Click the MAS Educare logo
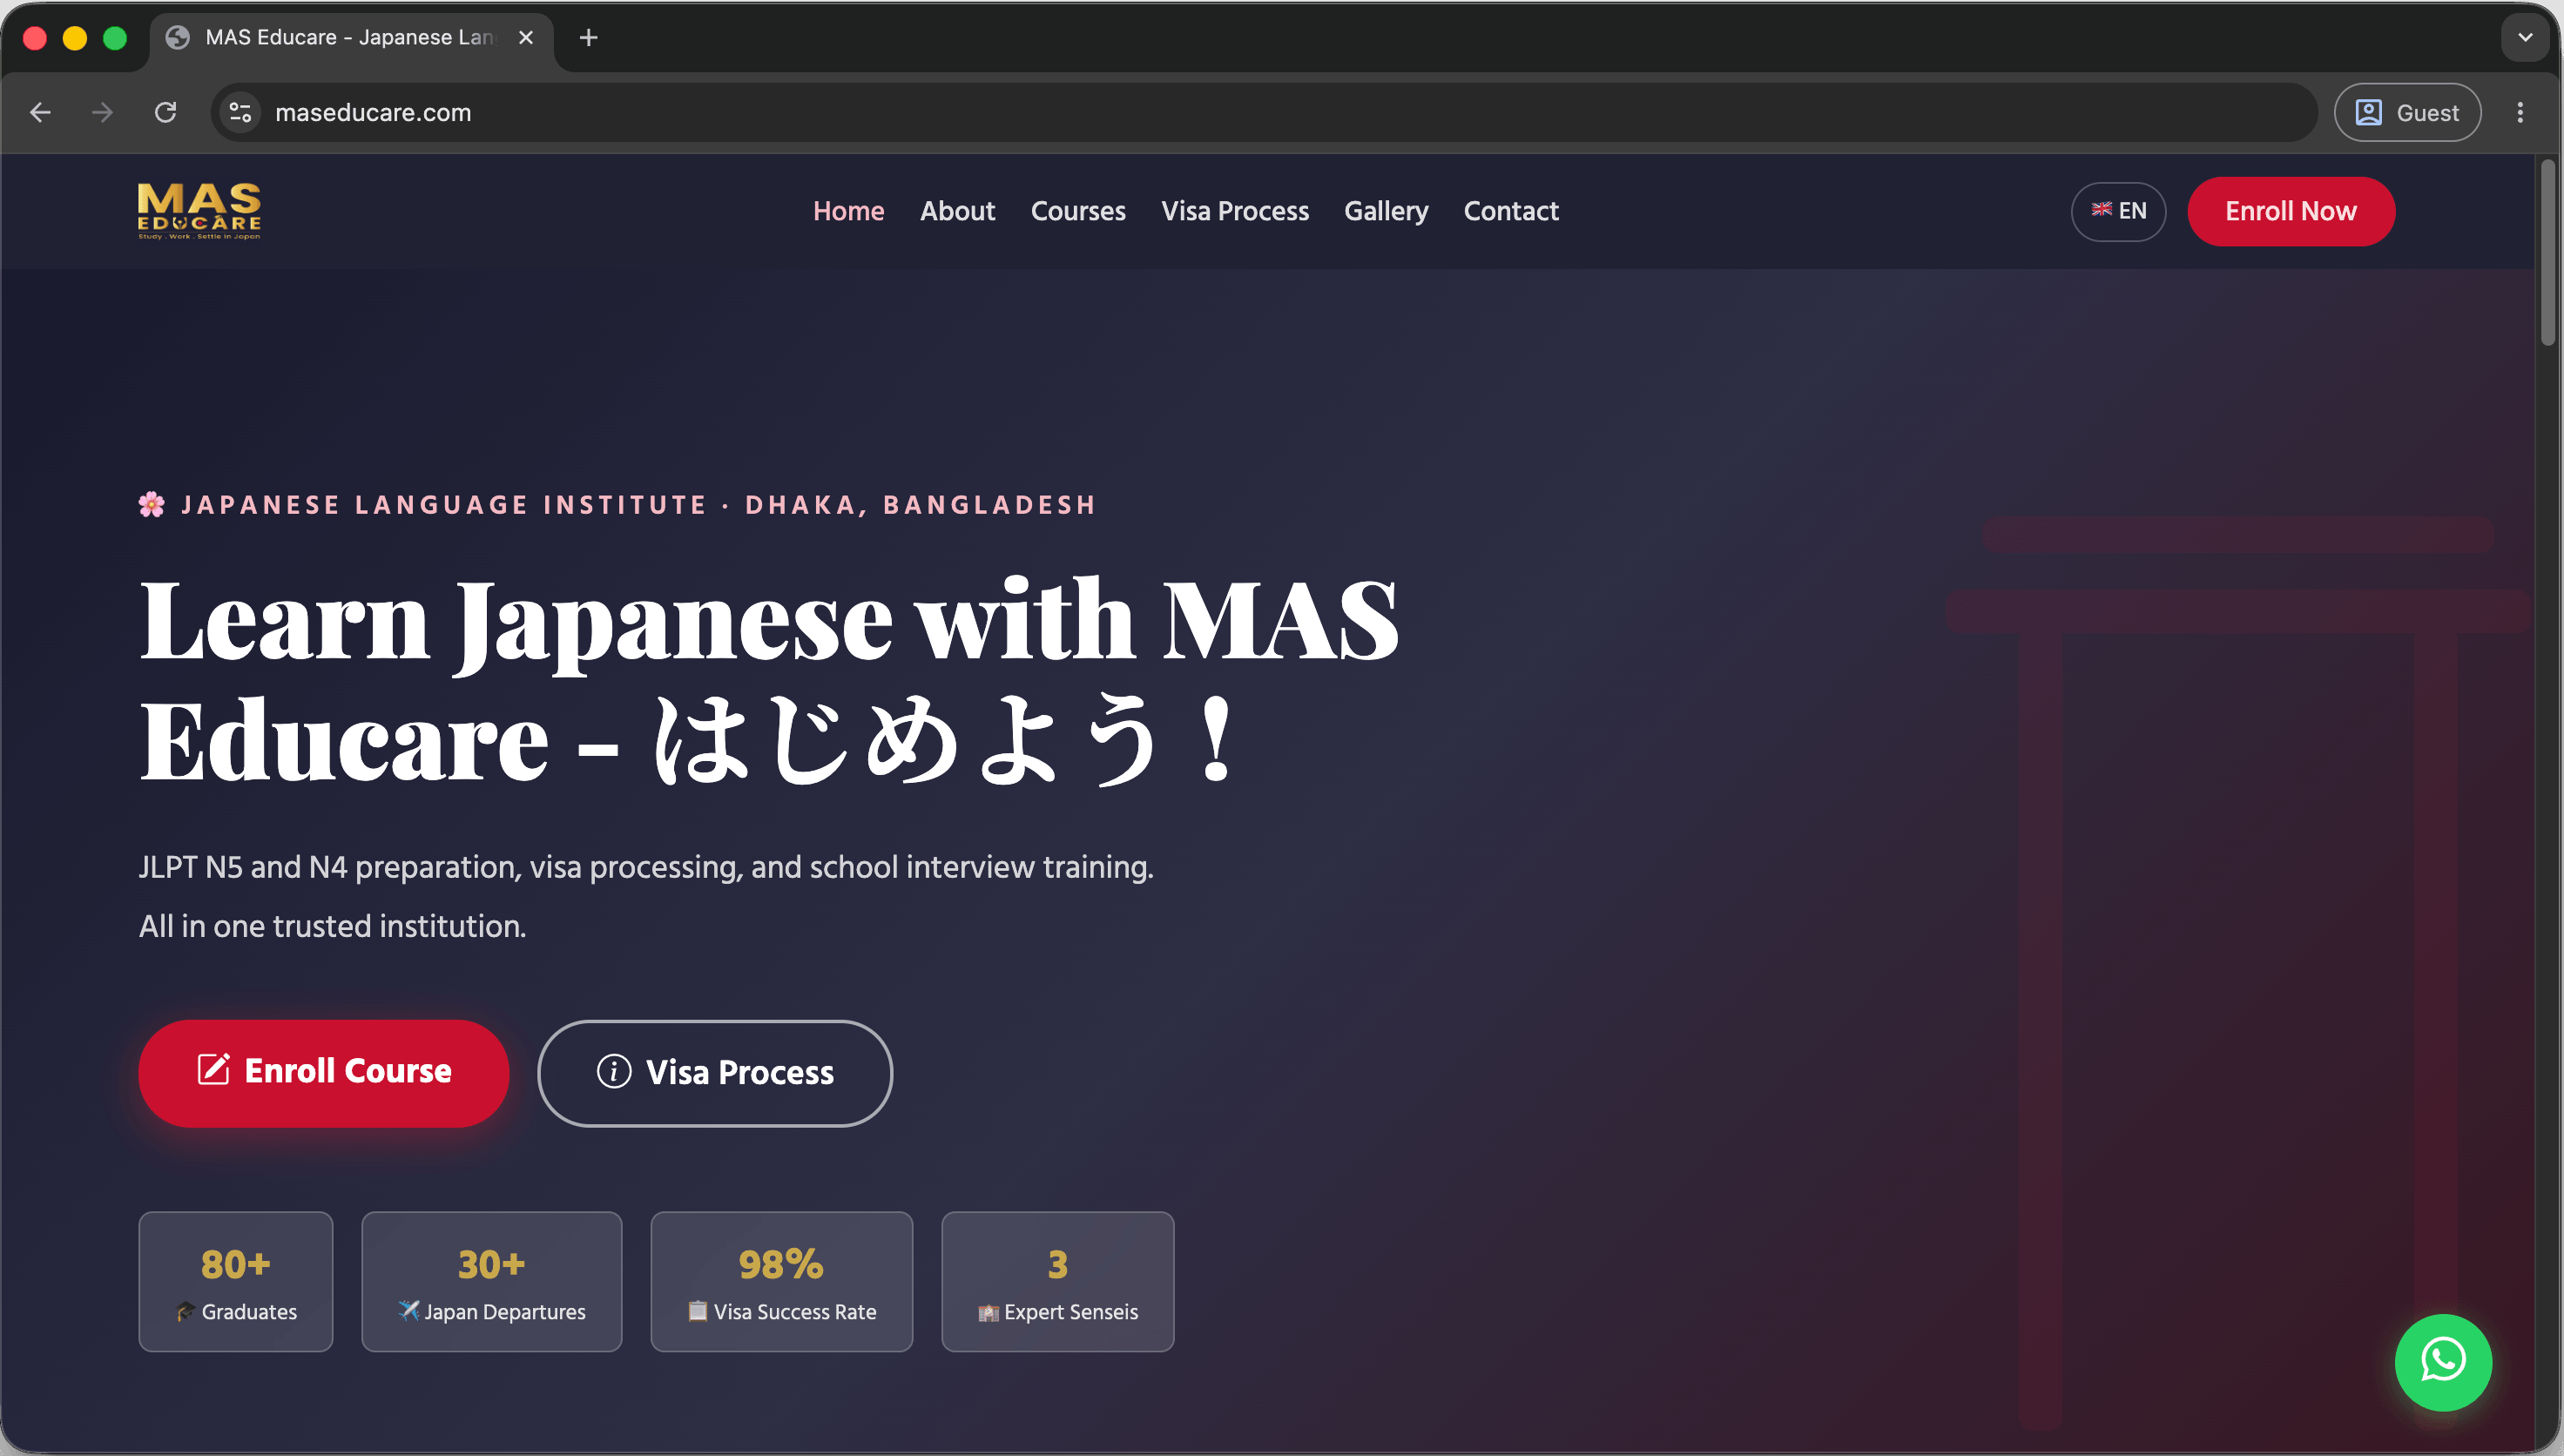The width and height of the screenshot is (2564, 1456). tap(199, 211)
